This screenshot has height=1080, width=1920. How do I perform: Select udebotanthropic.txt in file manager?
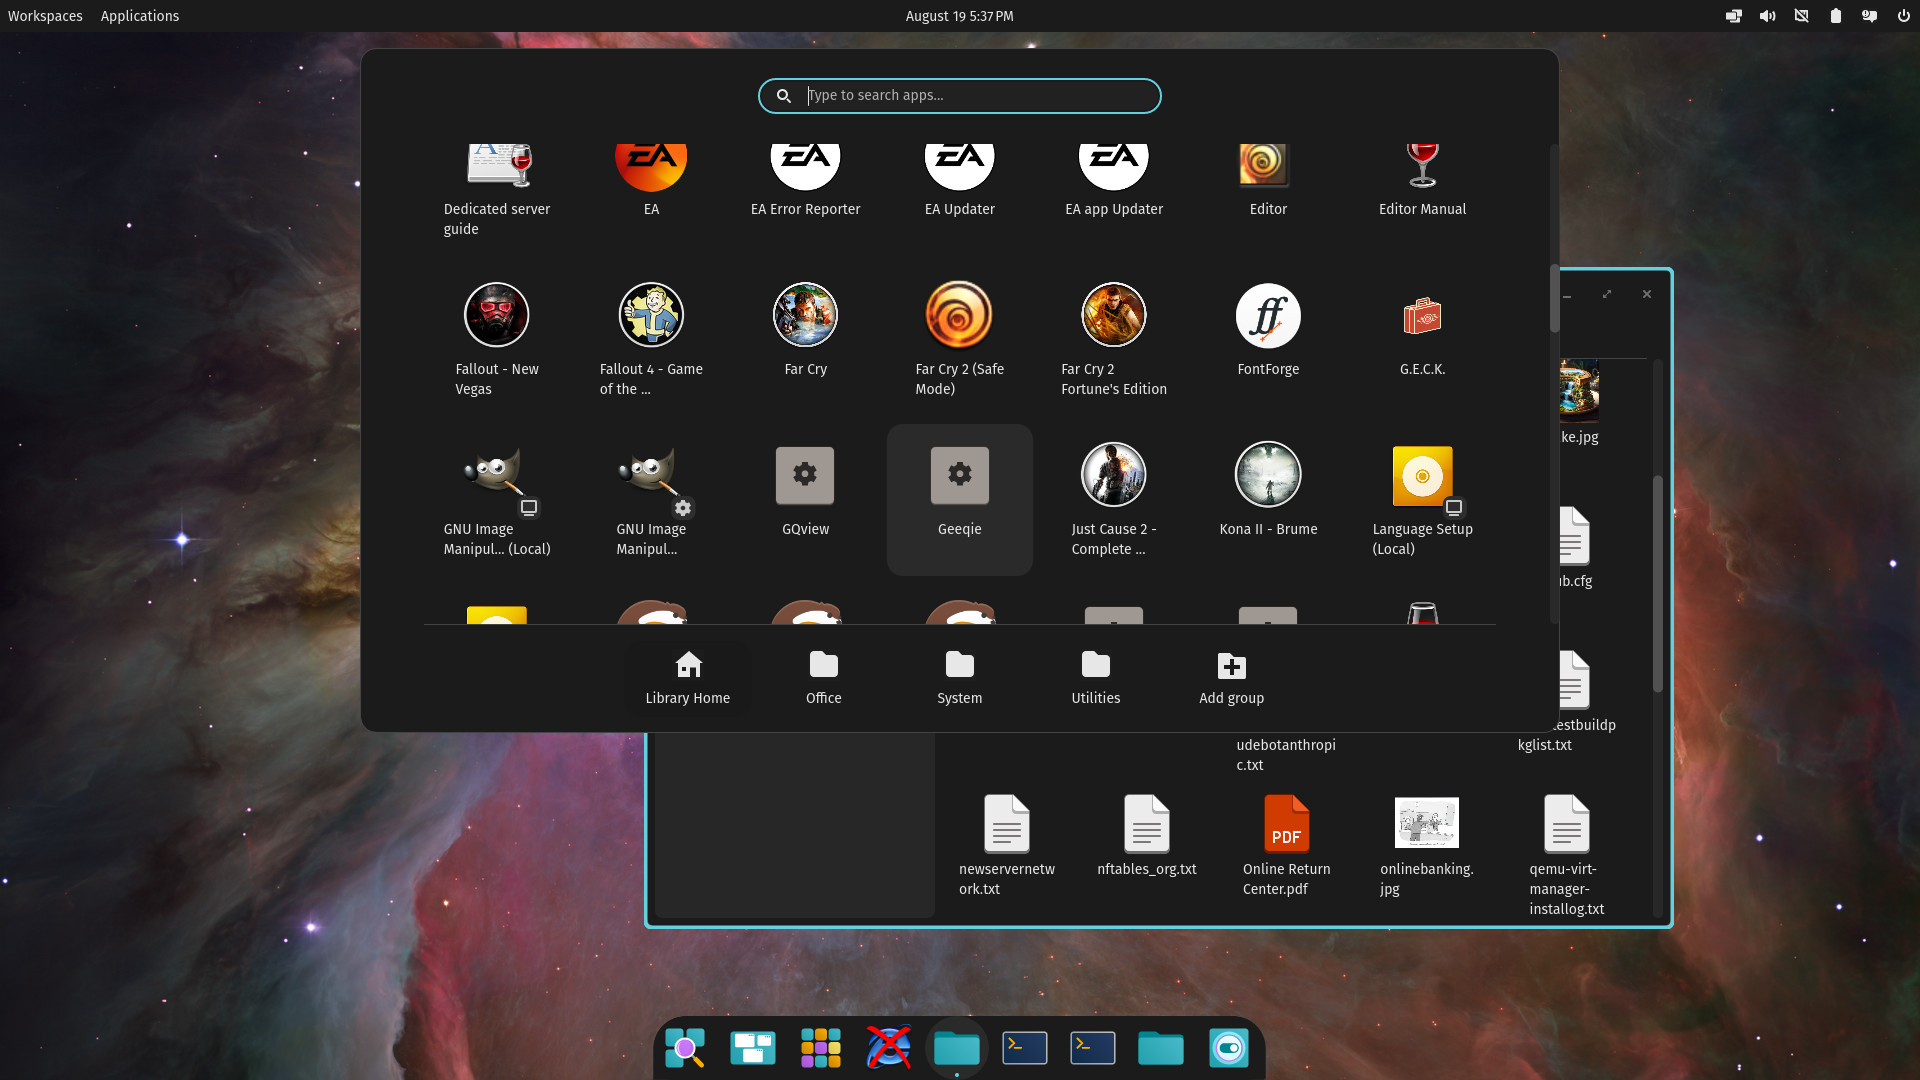[x=1286, y=755]
